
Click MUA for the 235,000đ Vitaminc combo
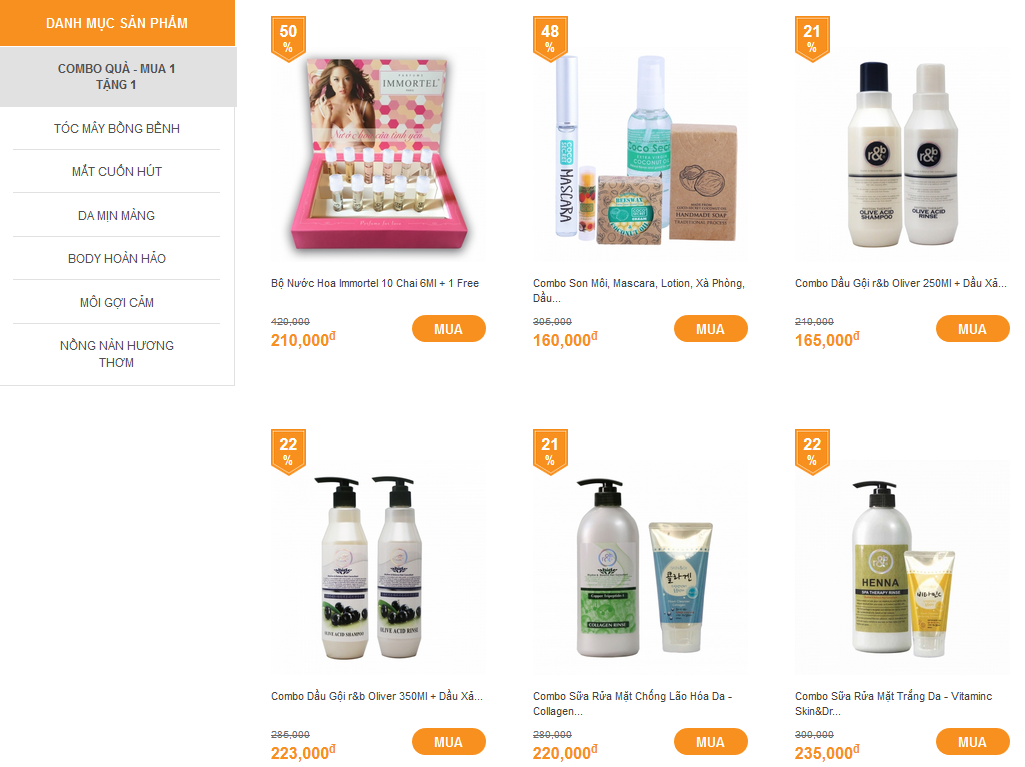tap(973, 741)
